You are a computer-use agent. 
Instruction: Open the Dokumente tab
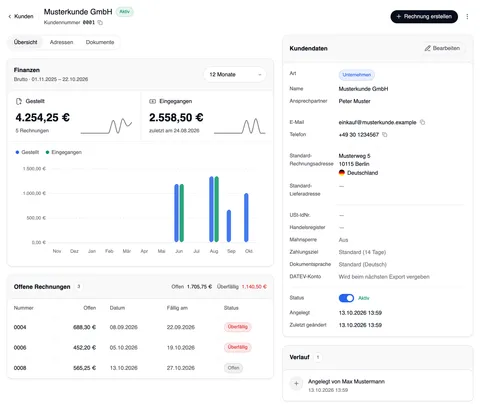[x=100, y=42]
